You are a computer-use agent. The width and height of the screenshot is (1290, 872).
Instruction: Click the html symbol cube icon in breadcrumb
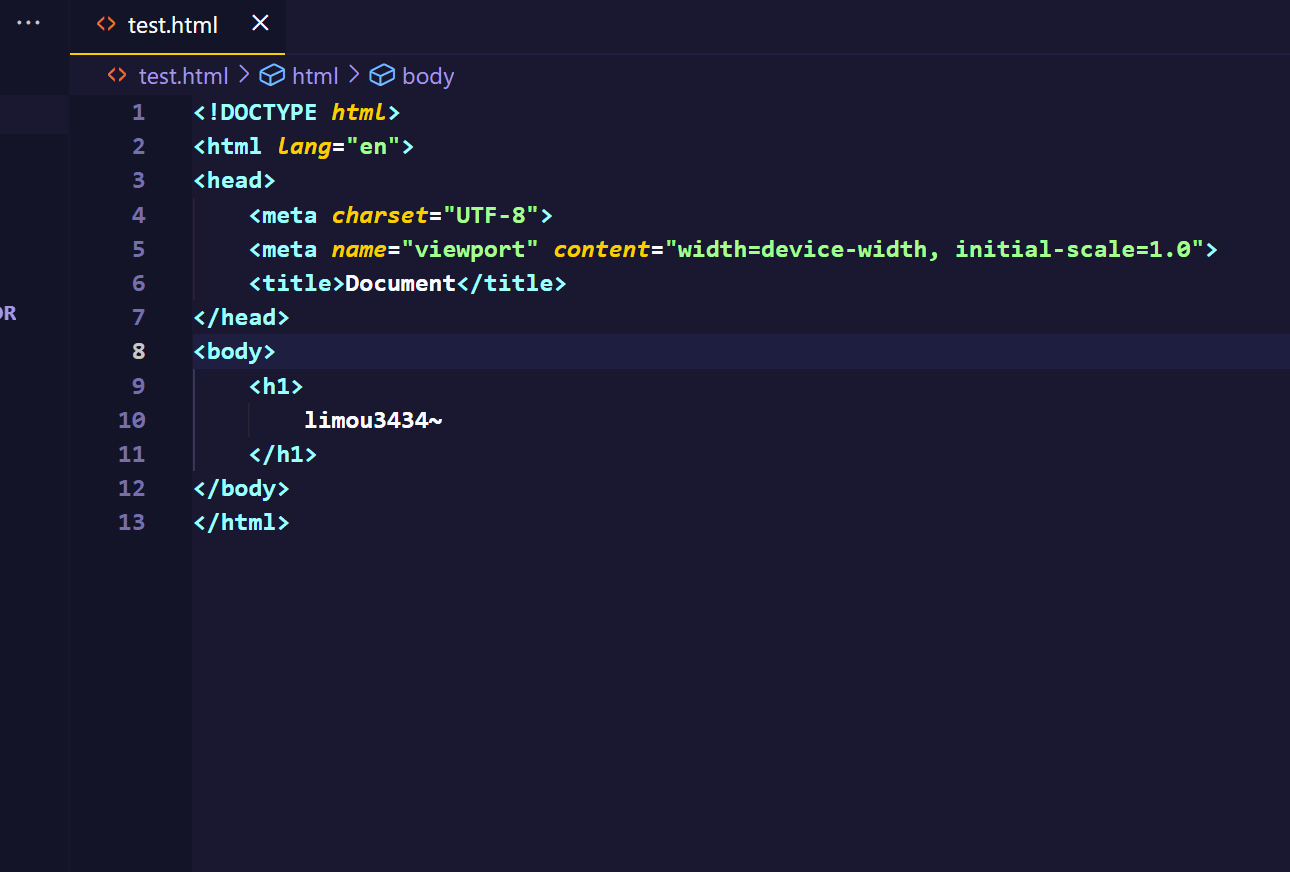click(x=272, y=75)
